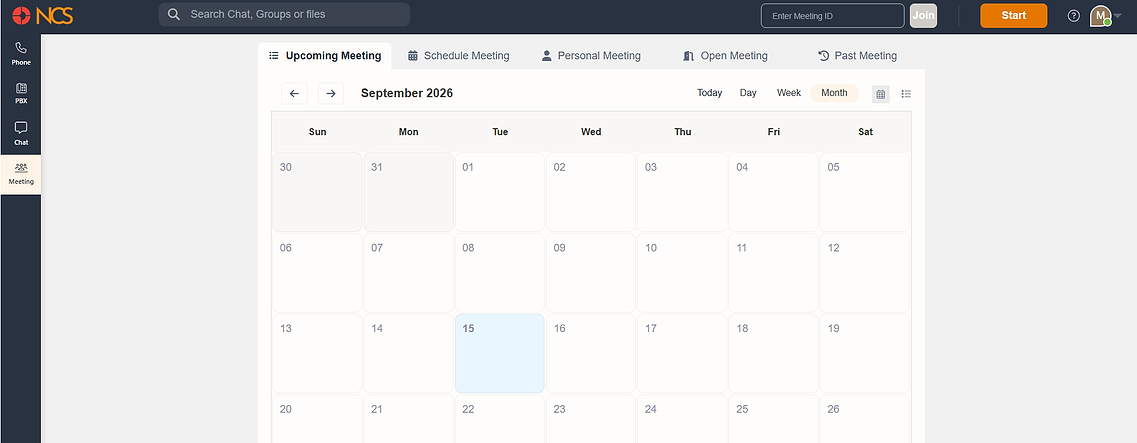This screenshot has height=443, width=1137.
Task: Select September 15 highlighted day cell
Action: coord(500,353)
